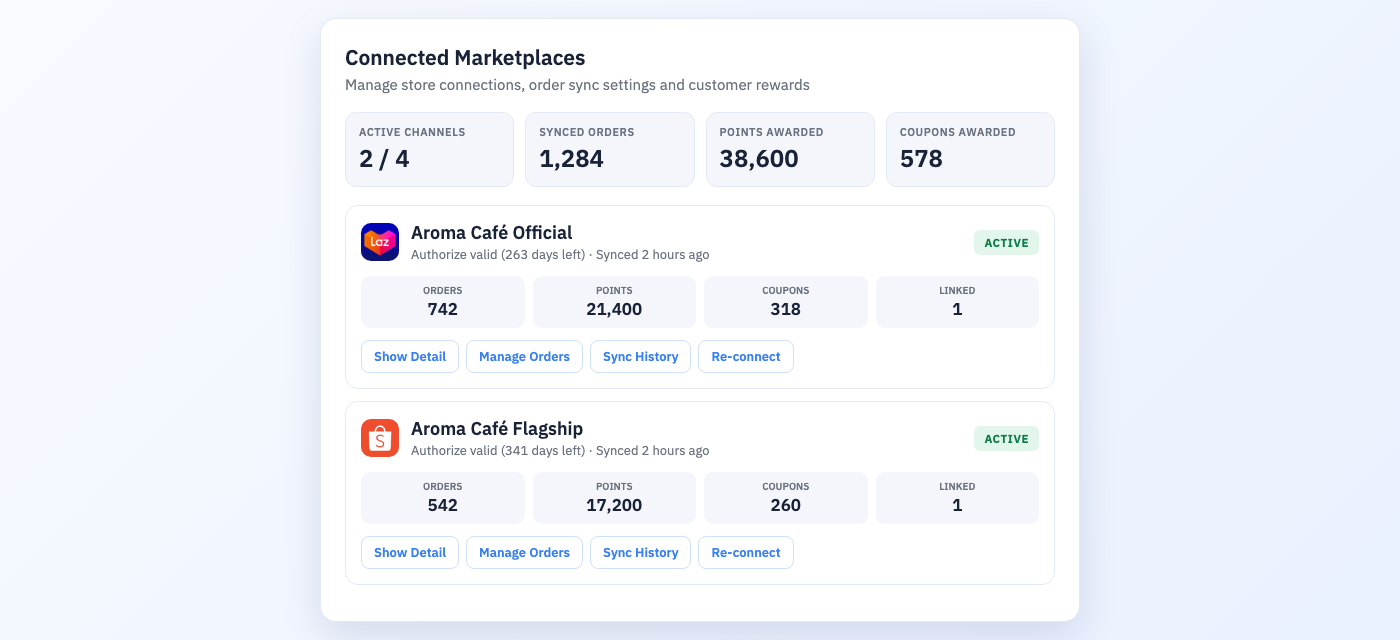Click the Connected Marketplaces heading
This screenshot has height=640, width=1400.
pos(465,58)
